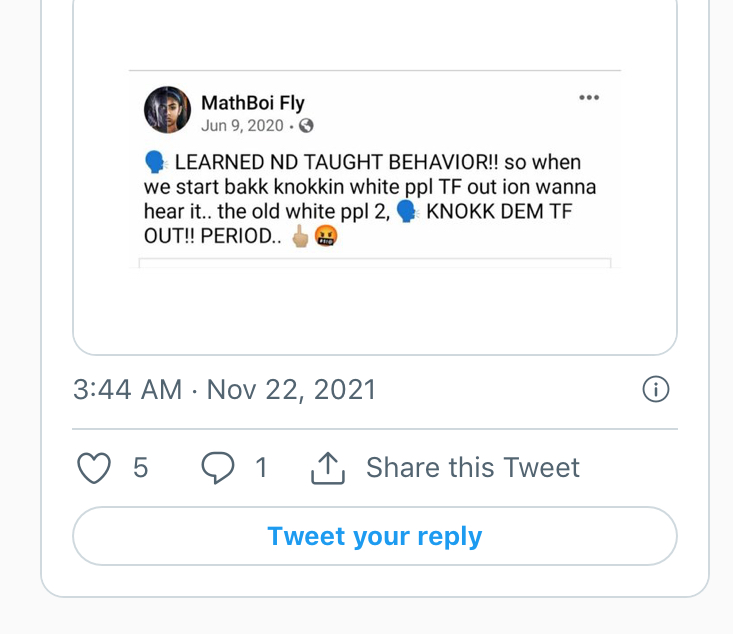Click the reply count of 1
Image resolution: width=733 pixels, height=634 pixels.
[x=261, y=468]
